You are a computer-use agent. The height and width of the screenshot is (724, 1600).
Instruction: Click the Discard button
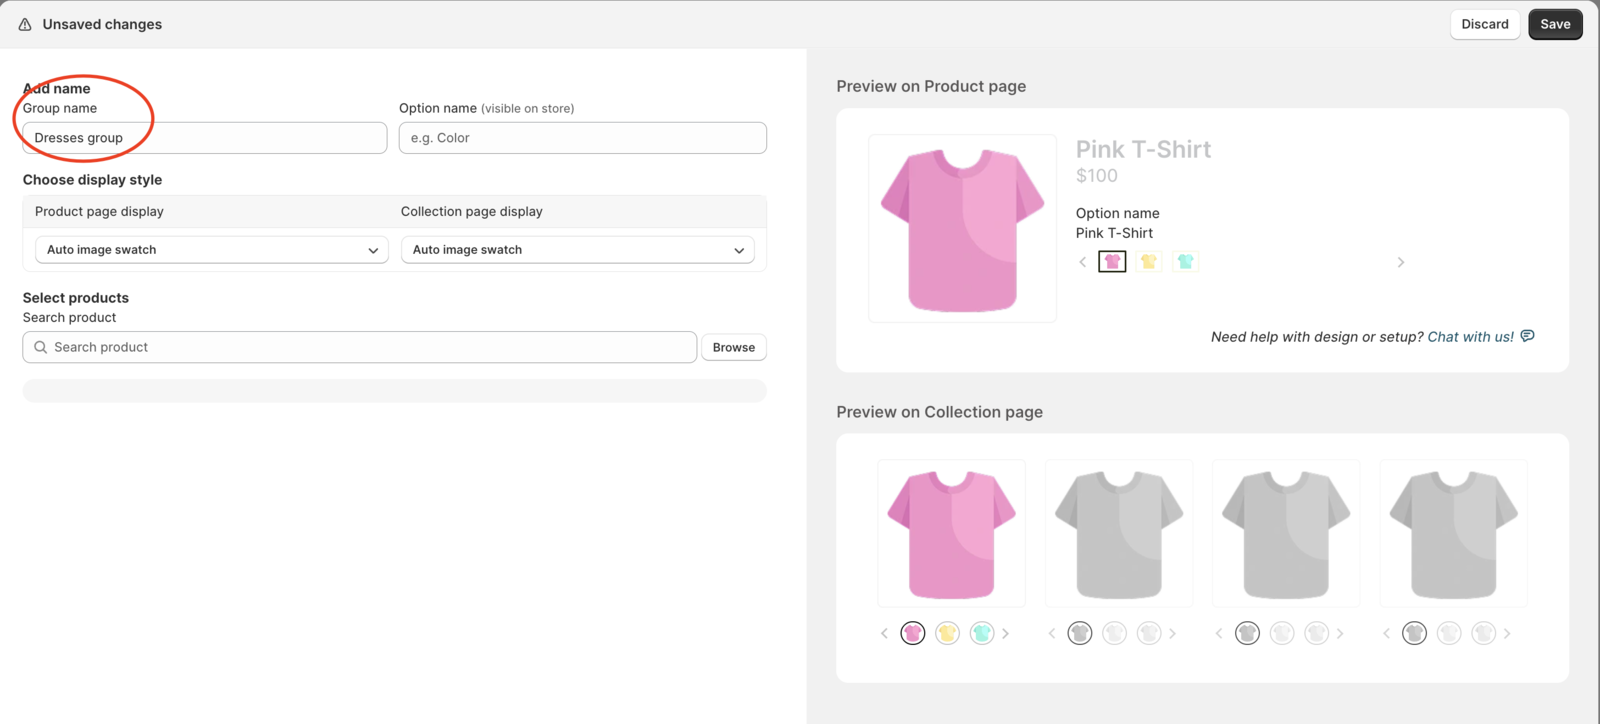[1485, 24]
